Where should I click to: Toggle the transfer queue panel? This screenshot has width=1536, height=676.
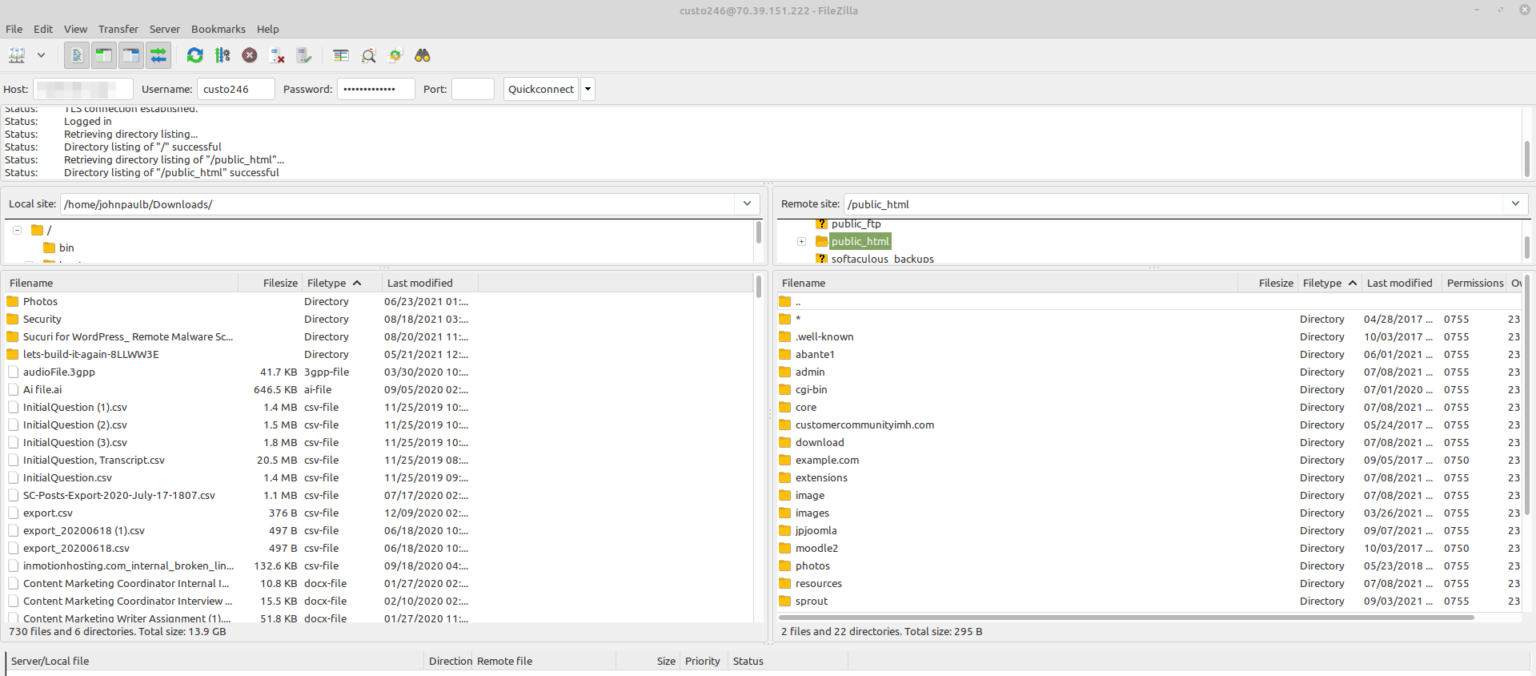click(158, 55)
